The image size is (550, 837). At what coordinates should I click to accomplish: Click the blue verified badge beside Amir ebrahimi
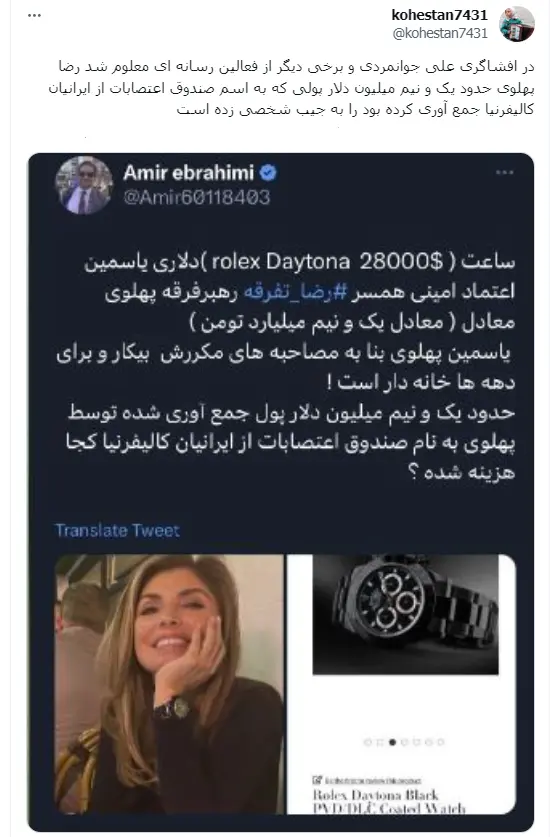pos(268,172)
